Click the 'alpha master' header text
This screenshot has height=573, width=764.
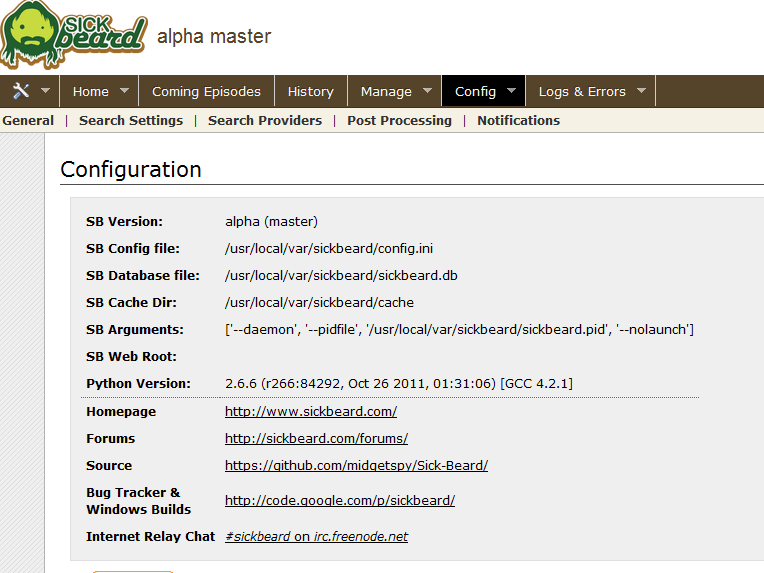(x=214, y=37)
